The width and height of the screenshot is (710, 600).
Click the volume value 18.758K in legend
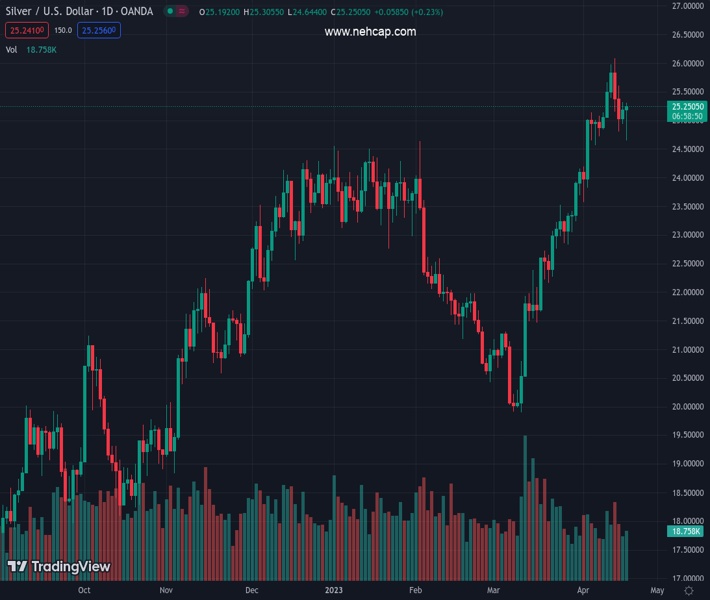click(41, 49)
